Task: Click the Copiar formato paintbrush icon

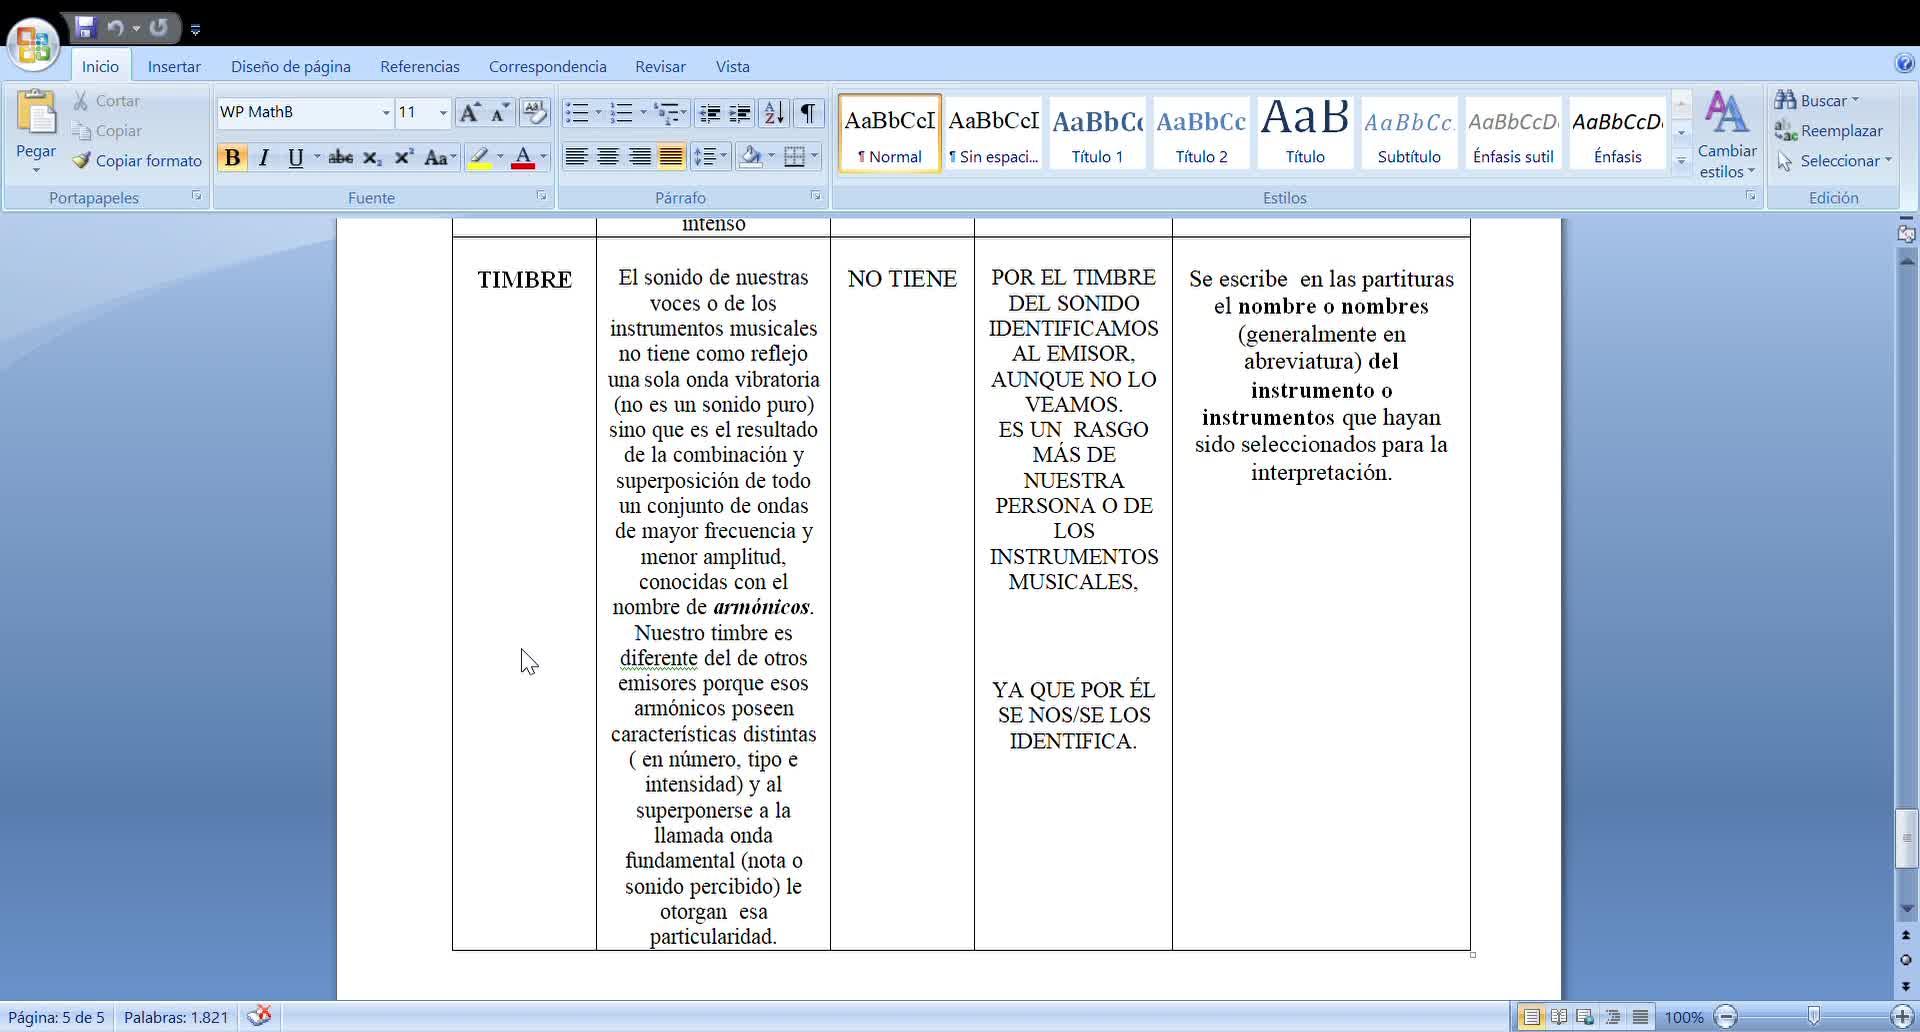Action: coord(82,160)
